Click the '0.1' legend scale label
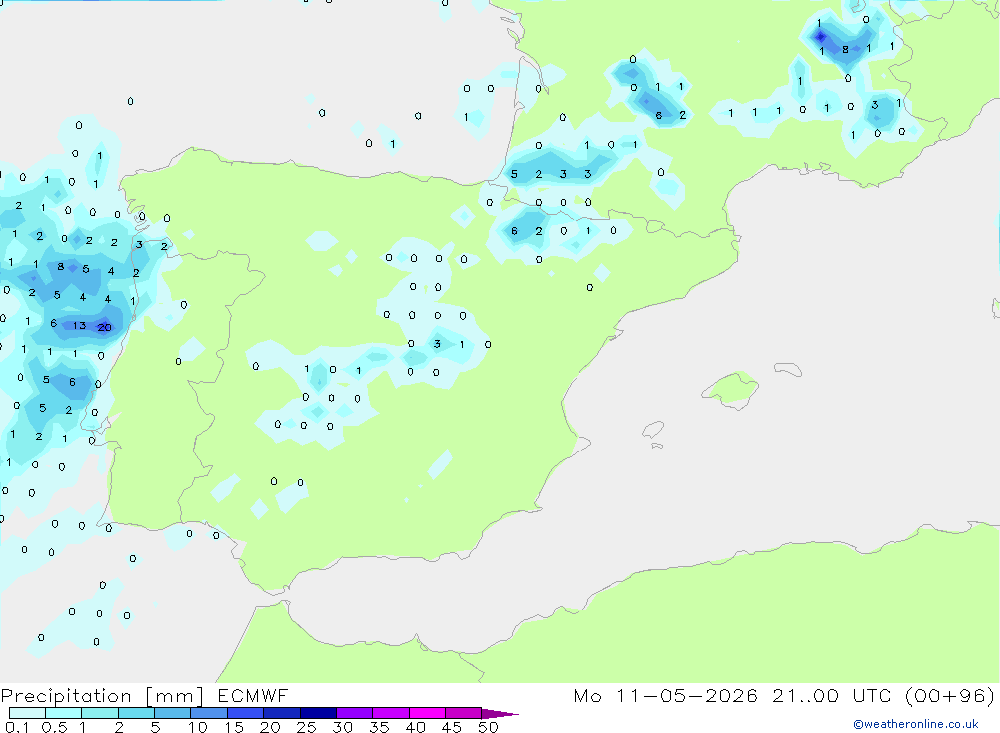Viewport: 1000px width, 733px height. (x=17, y=727)
